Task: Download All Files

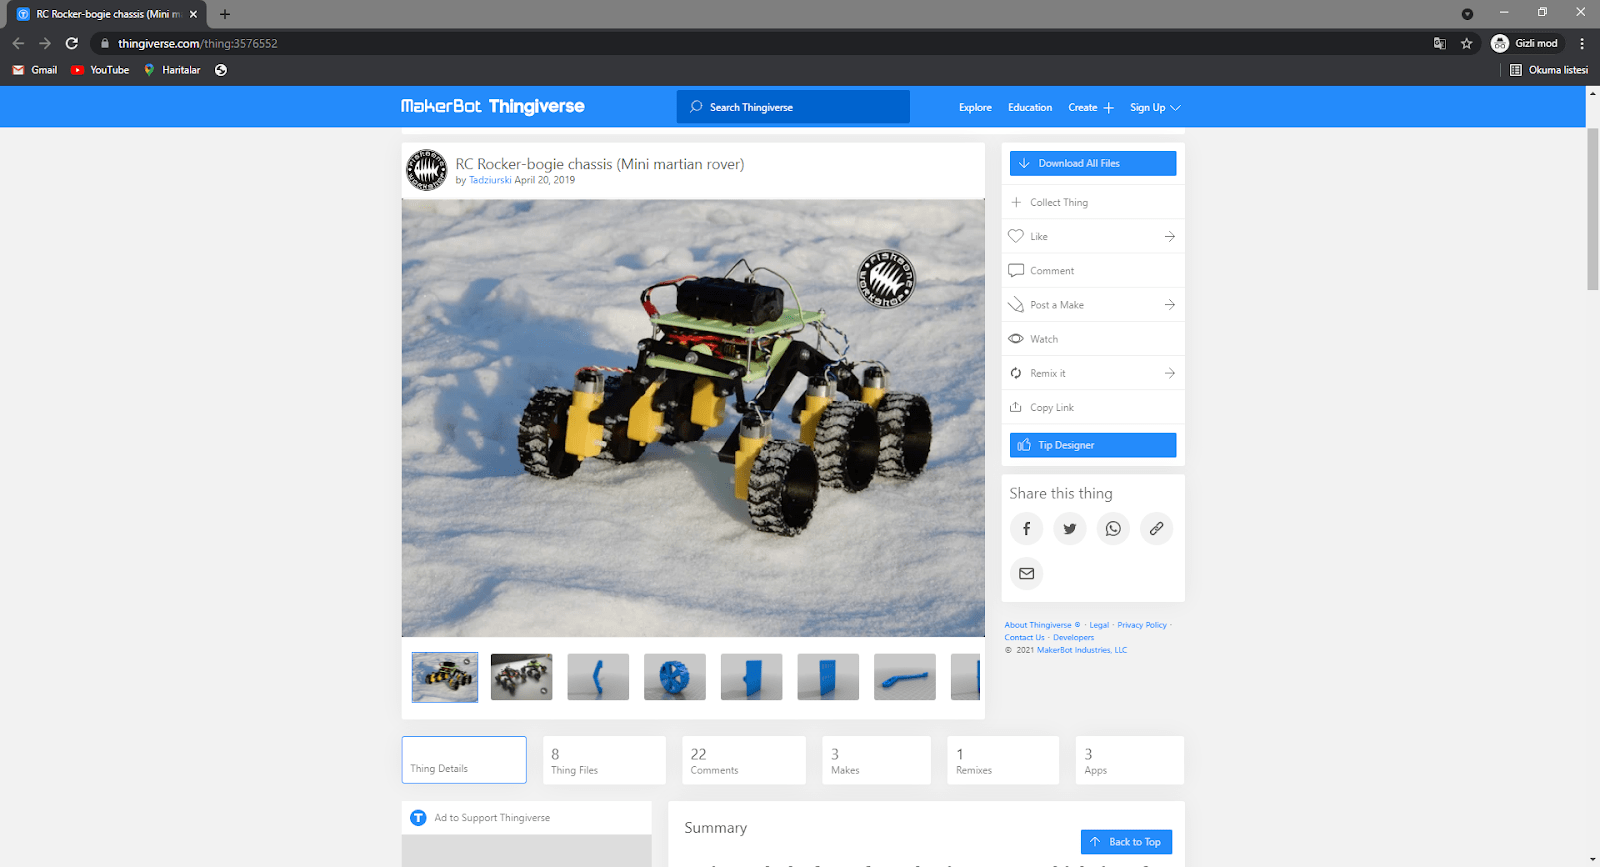Action: [1092, 164]
